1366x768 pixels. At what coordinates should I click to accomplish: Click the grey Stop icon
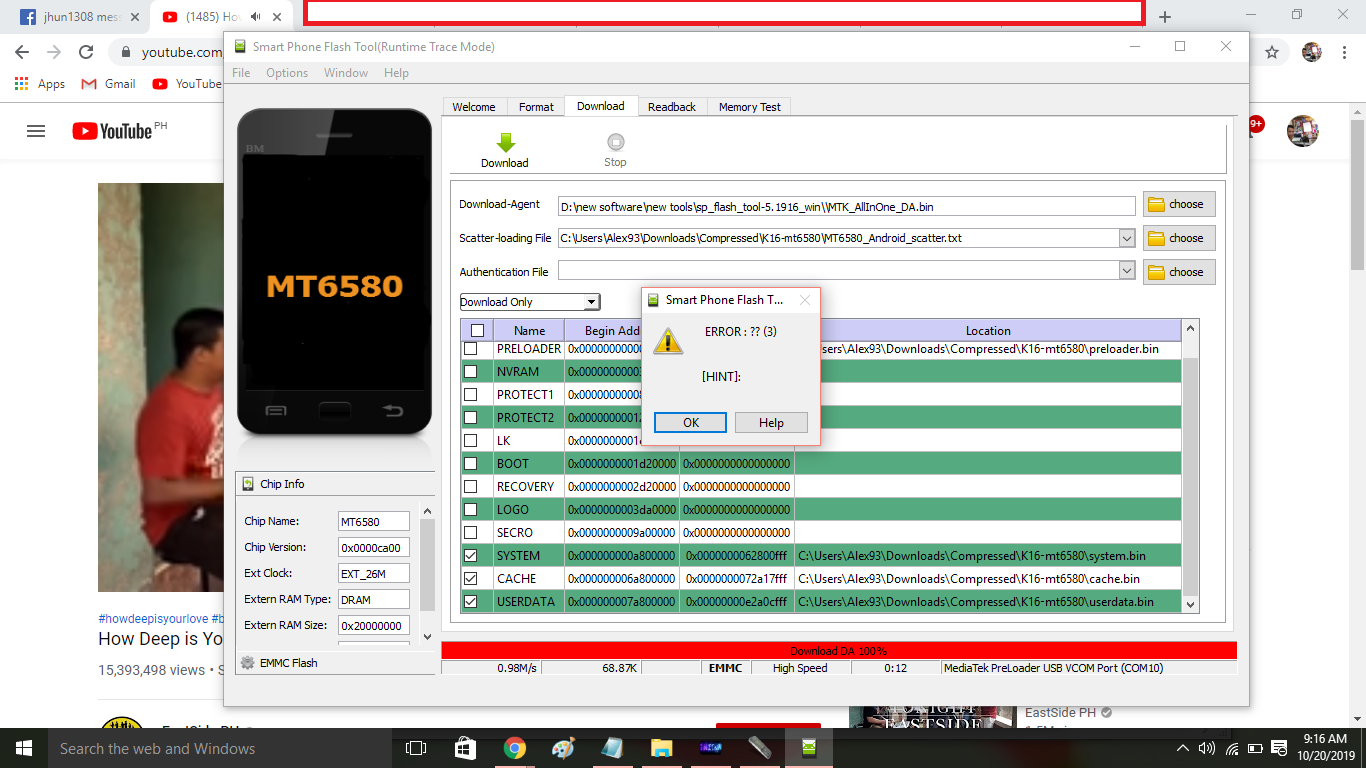tap(616, 143)
